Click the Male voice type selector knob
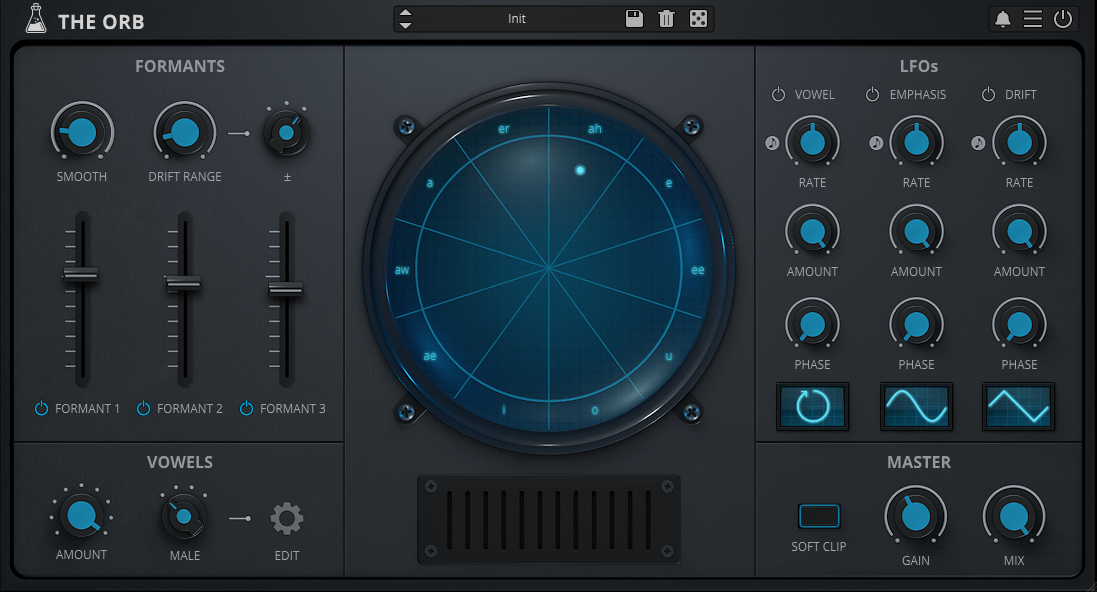Screen dimensions: 1097x592 click(x=184, y=517)
